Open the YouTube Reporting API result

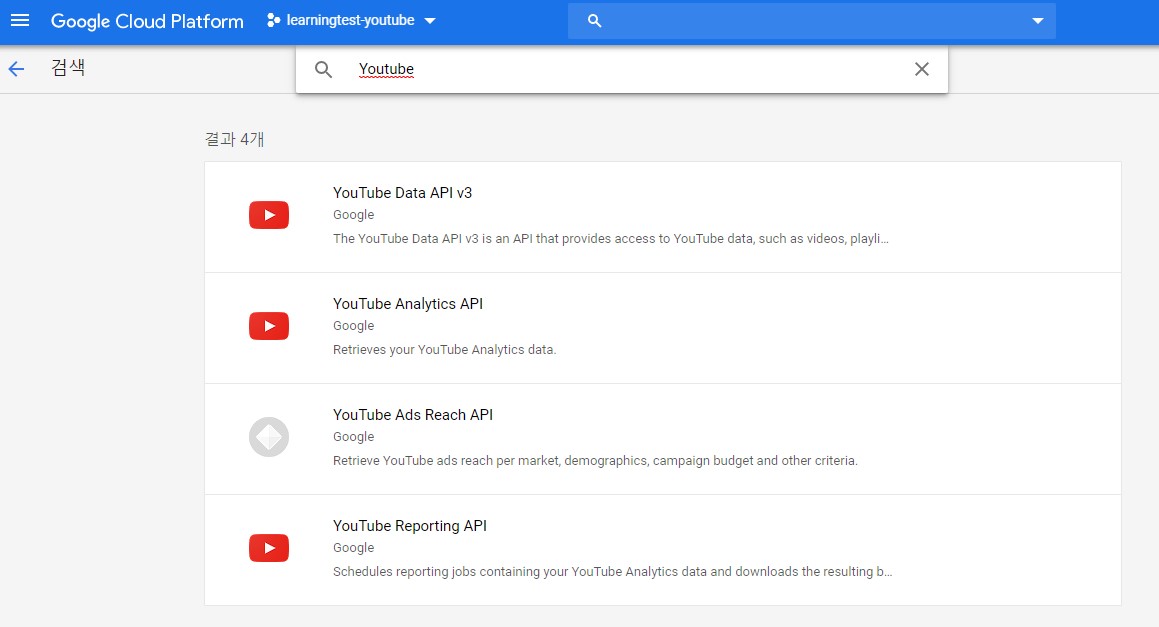[x=663, y=550]
